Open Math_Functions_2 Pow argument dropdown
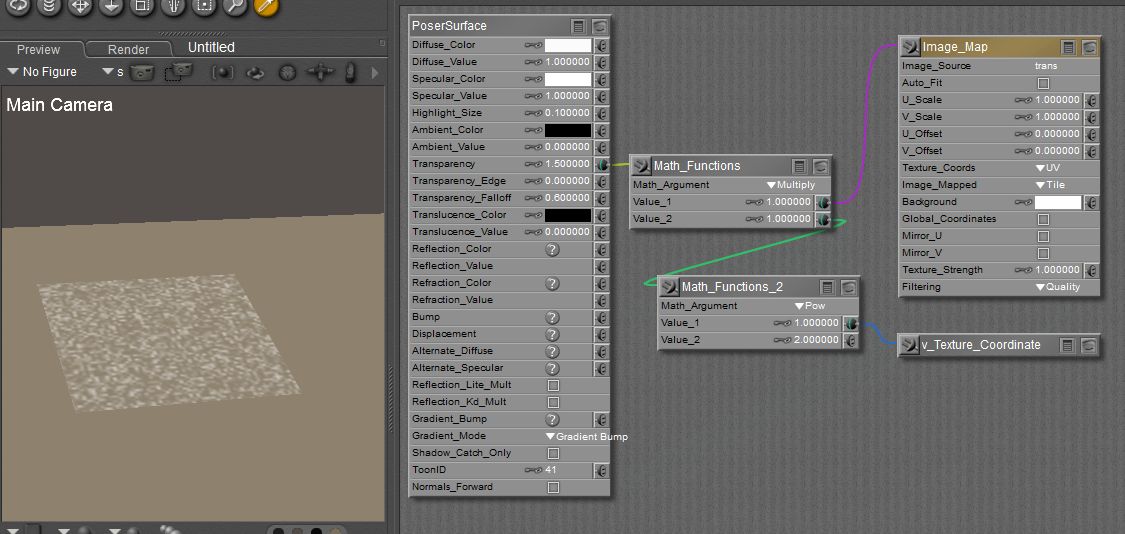Screen dimensions: 1125x534 [x=810, y=306]
